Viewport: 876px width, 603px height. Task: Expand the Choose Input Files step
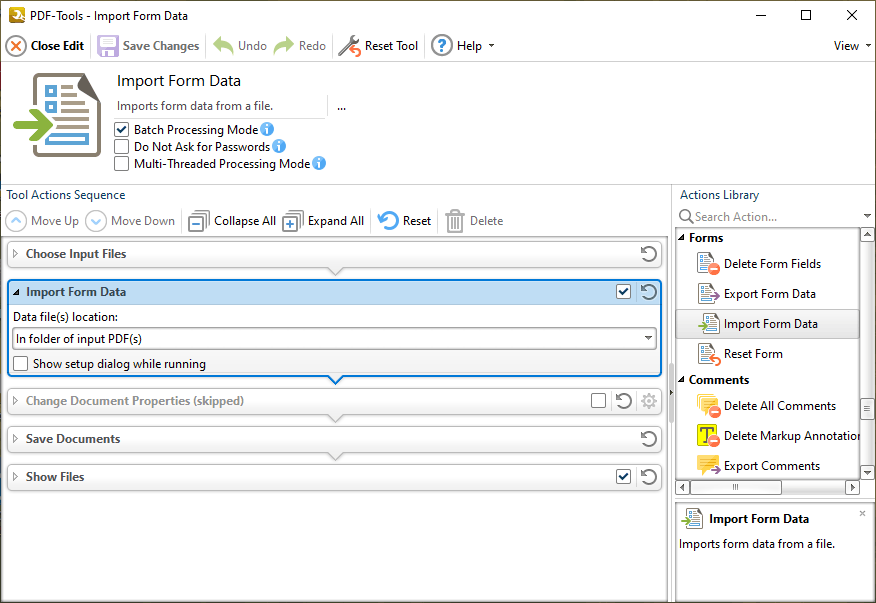pyautogui.click(x=16, y=254)
